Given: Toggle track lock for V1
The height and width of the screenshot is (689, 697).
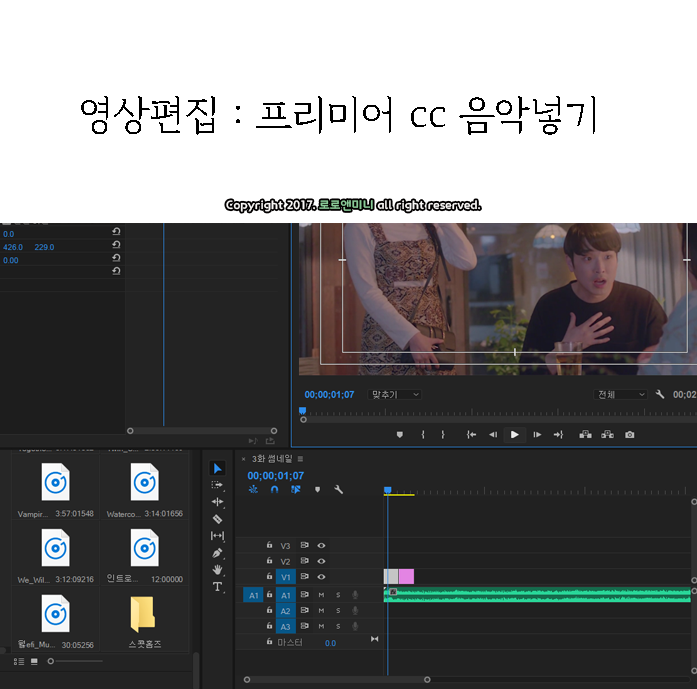Looking at the screenshot, I should (x=269, y=576).
